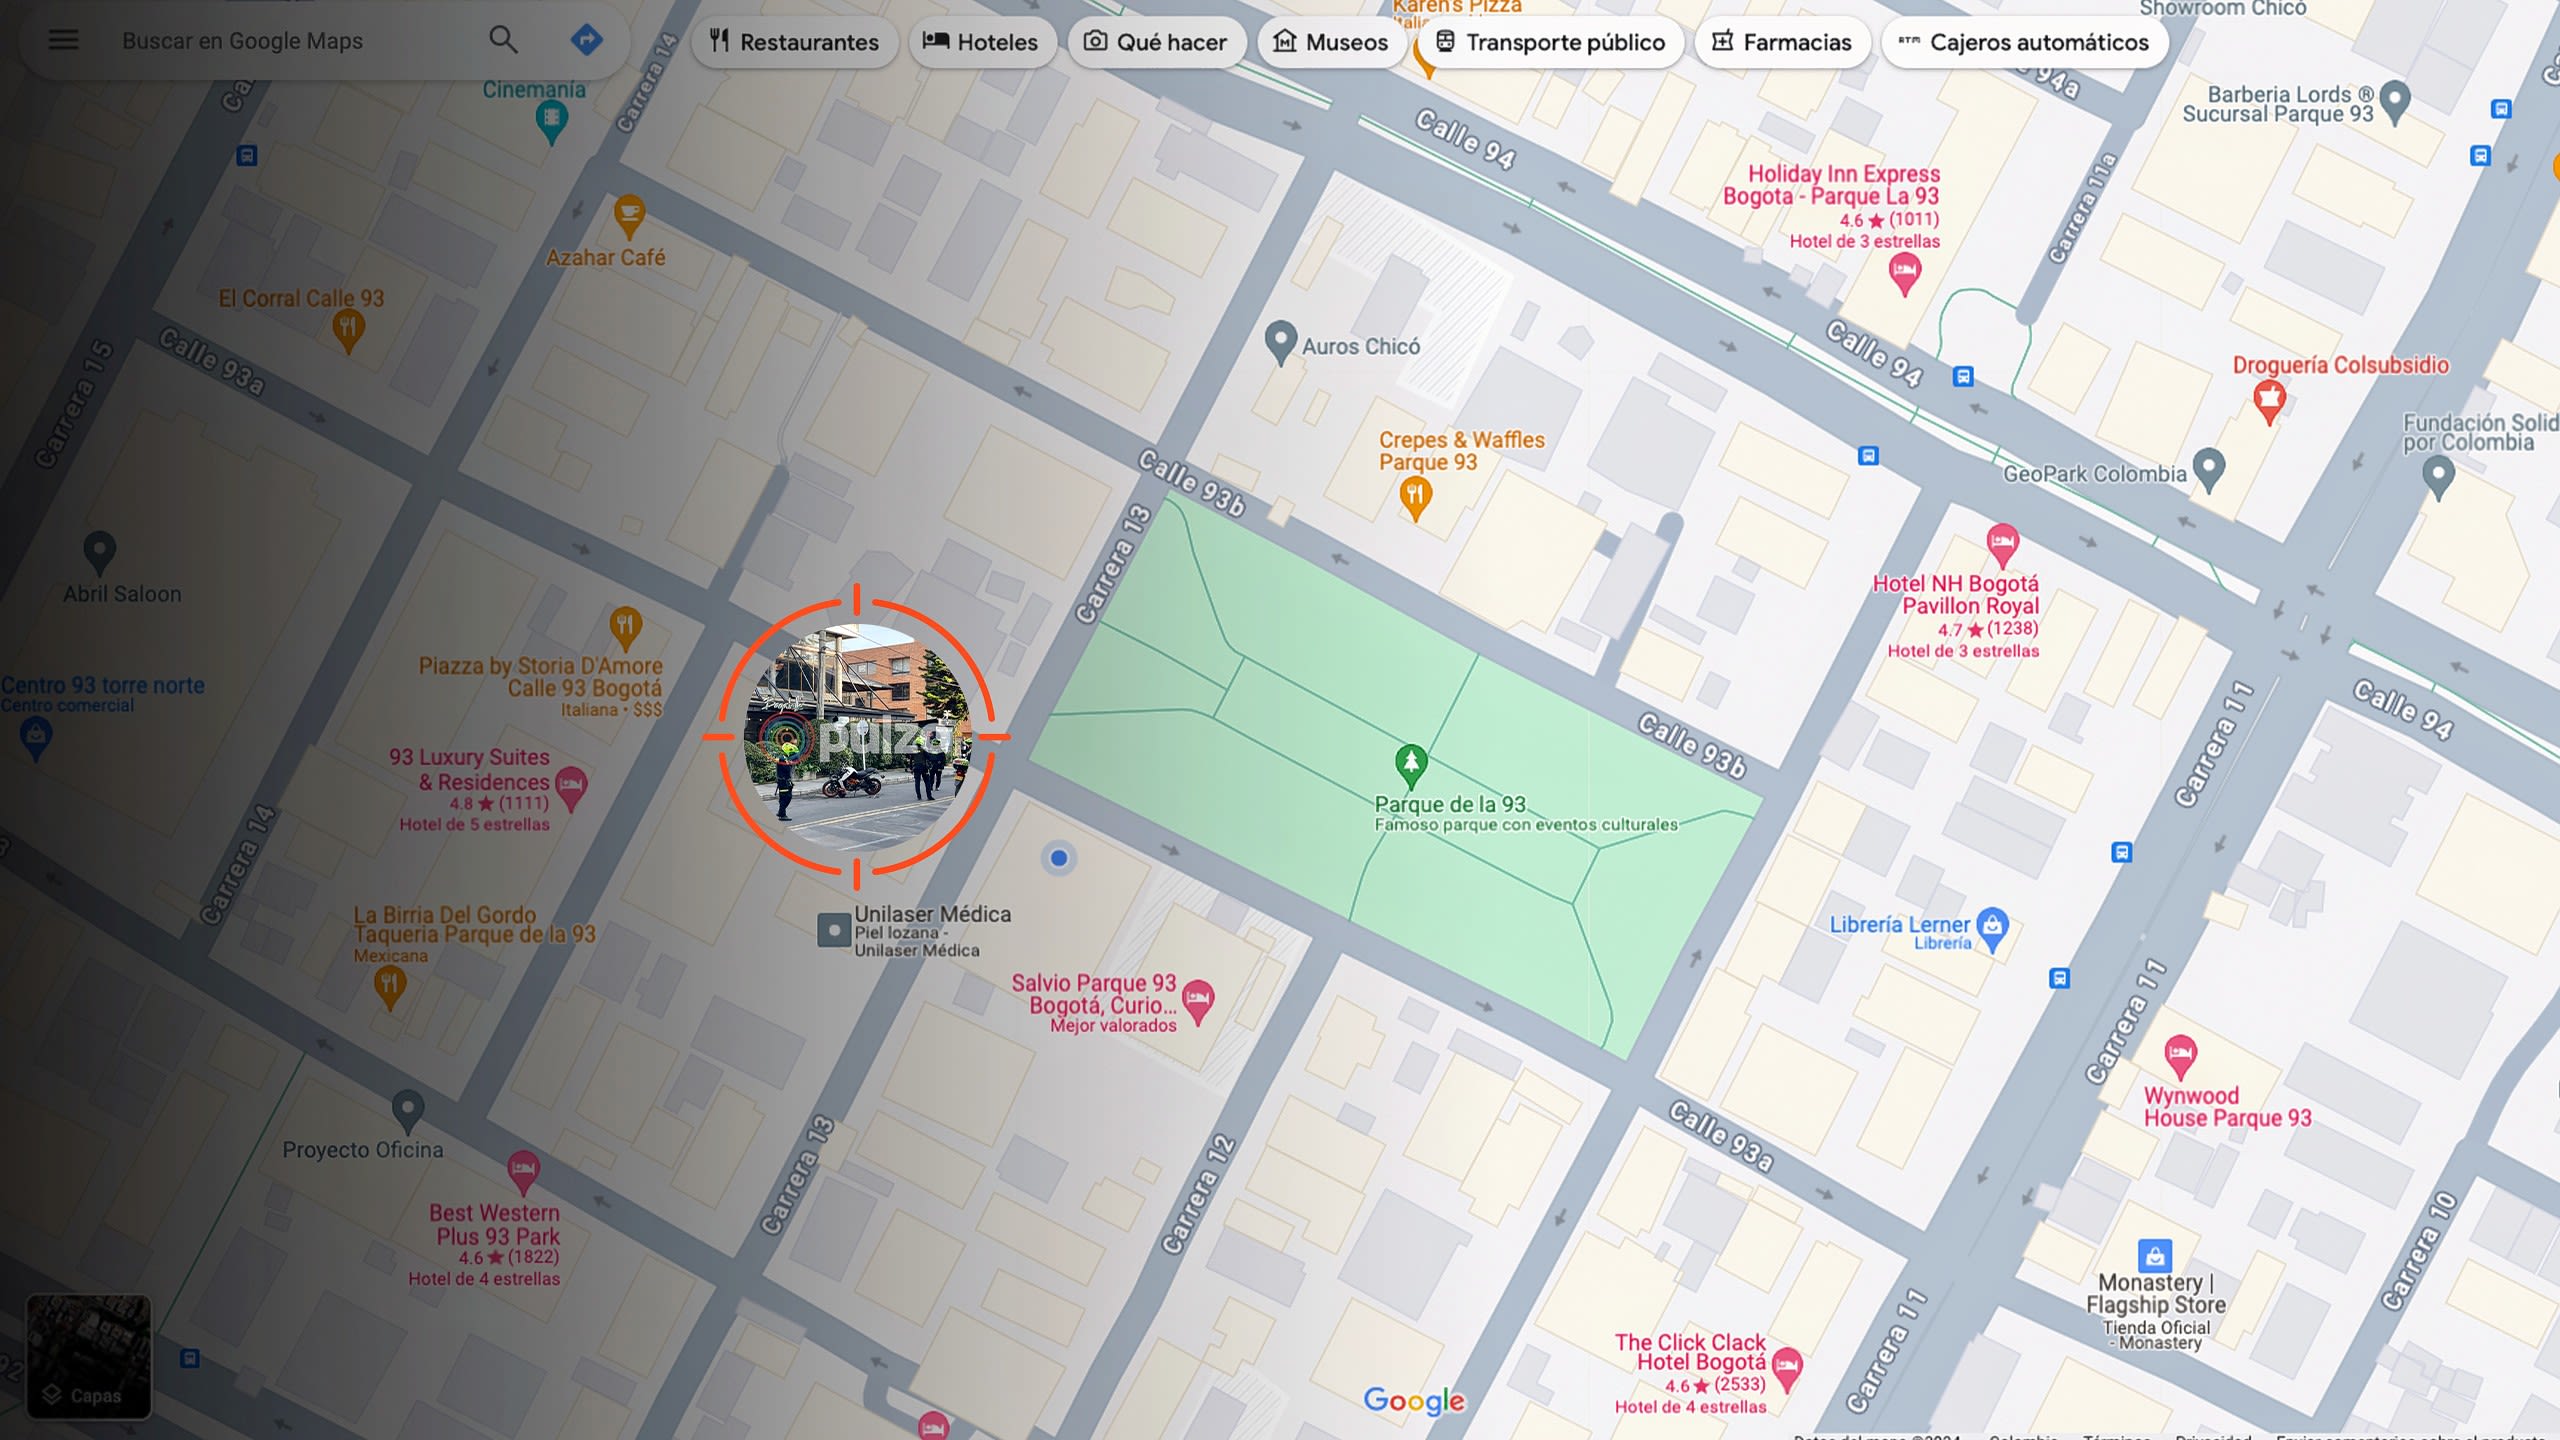Click the 93 Luxury Suites hotel pin
This screenshot has width=2560, height=1440.
click(571, 788)
